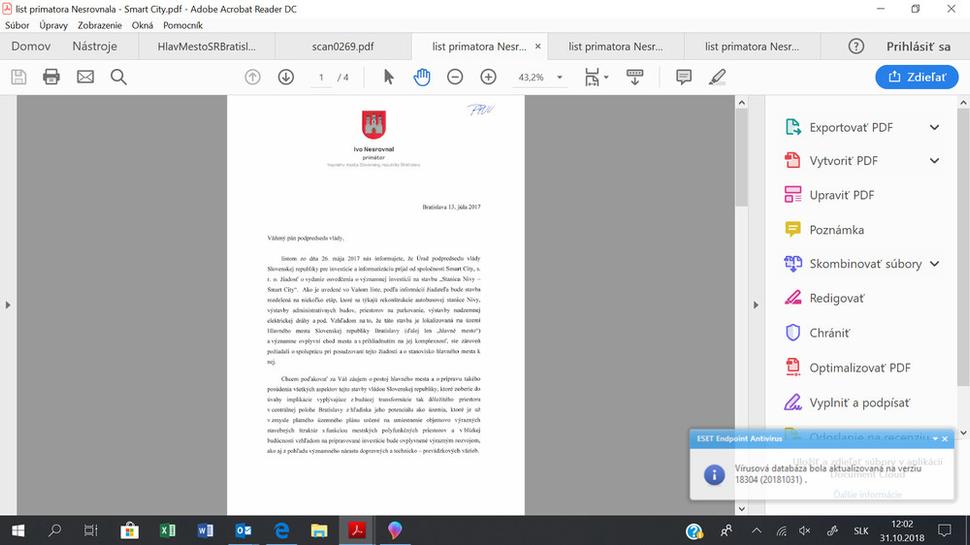The image size is (970, 545).
Task: Open Vytvoriť PDF tool
Action: click(x=843, y=161)
